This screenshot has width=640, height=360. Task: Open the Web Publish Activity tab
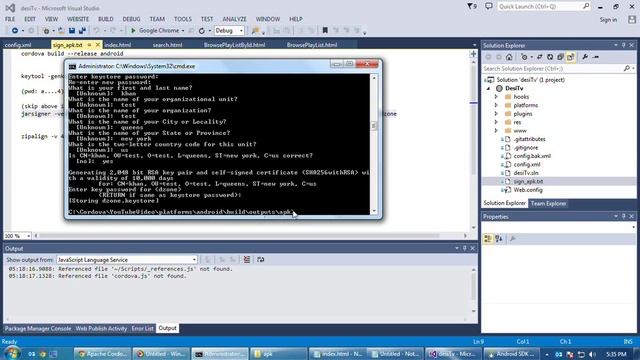point(101,328)
